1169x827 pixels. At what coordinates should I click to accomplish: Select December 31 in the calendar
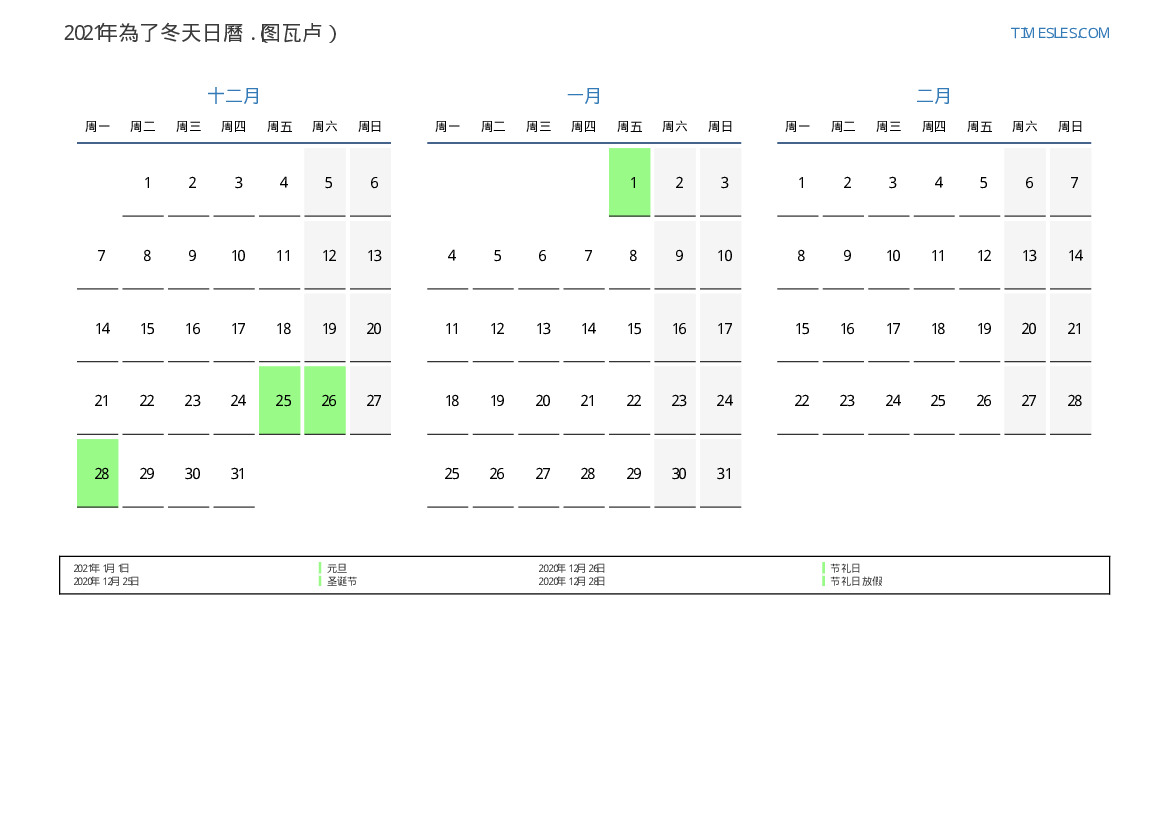pos(237,474)
